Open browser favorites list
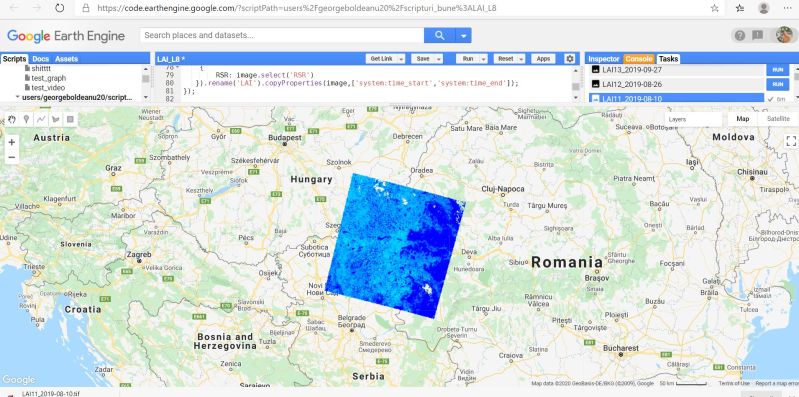This screenshot has width=799, height=397. coord(740,8)
